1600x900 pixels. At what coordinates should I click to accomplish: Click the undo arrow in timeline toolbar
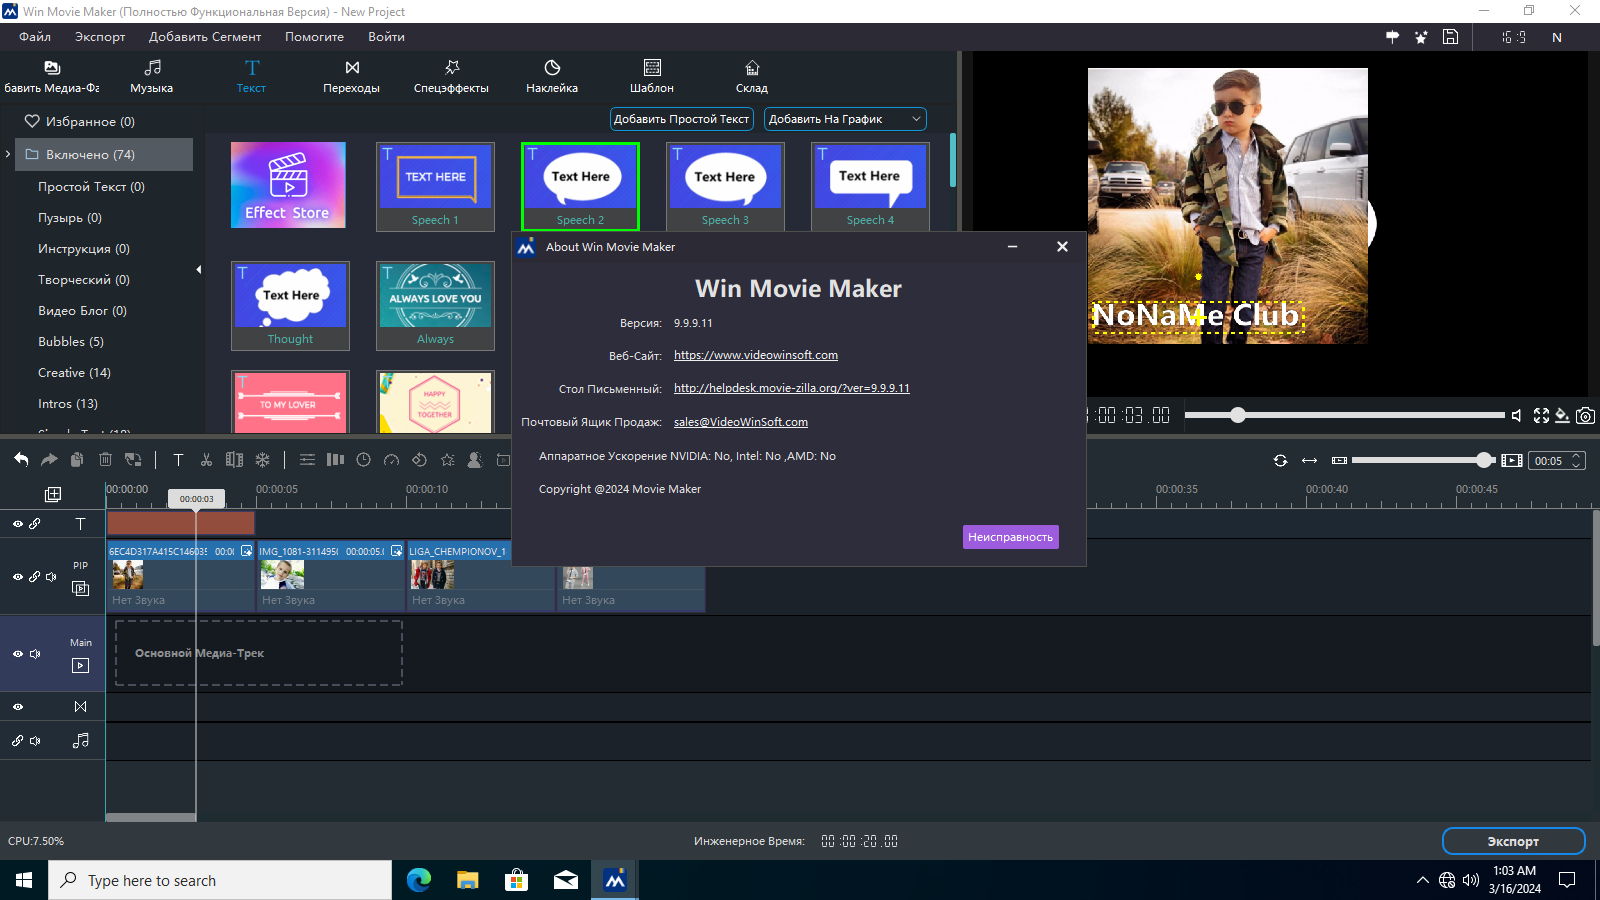click(x=21, y=460)
